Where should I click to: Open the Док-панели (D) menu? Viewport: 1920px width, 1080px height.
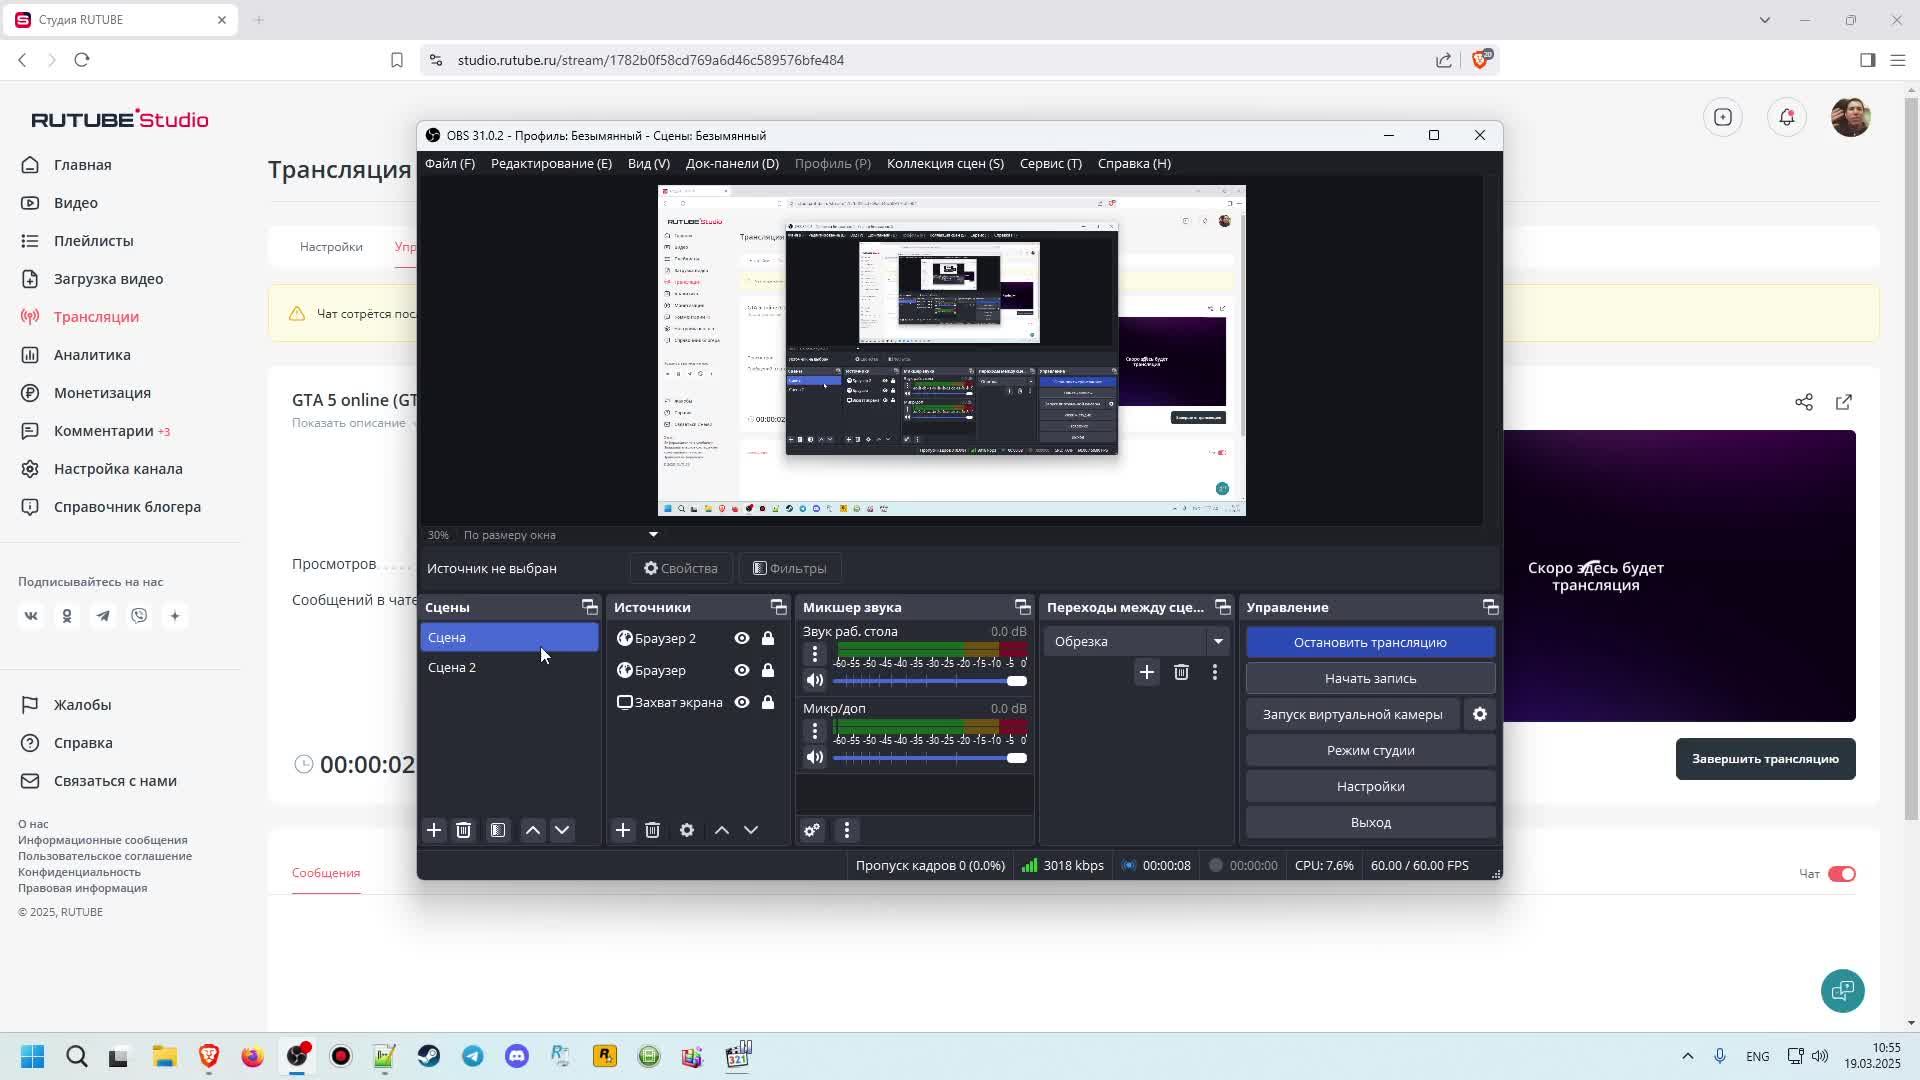coord(732,163)
